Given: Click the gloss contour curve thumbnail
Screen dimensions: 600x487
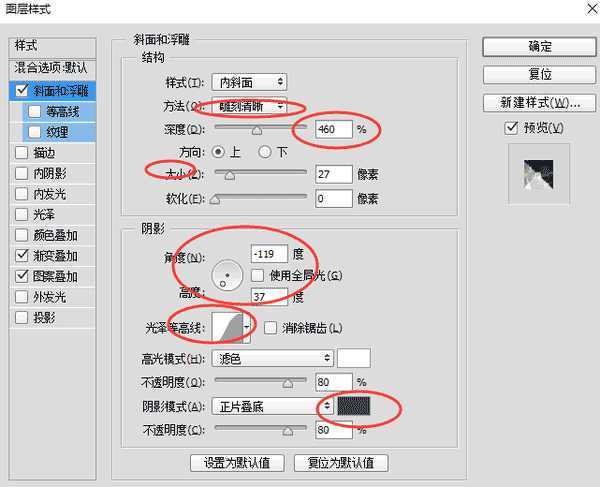Looking at the screenshot, I should click(229, 327).
